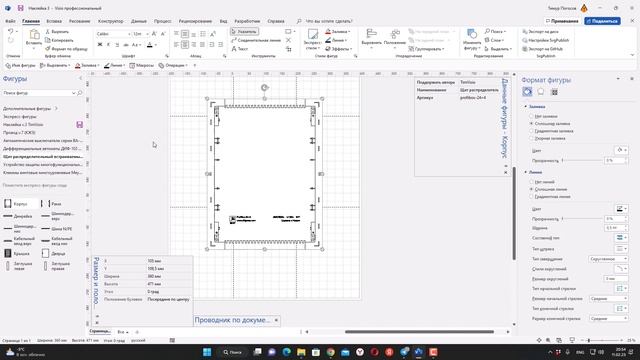Select Solid line radio option
This screenshot has width=640, height=360.
pyautogui.click(x=531, y=189)
